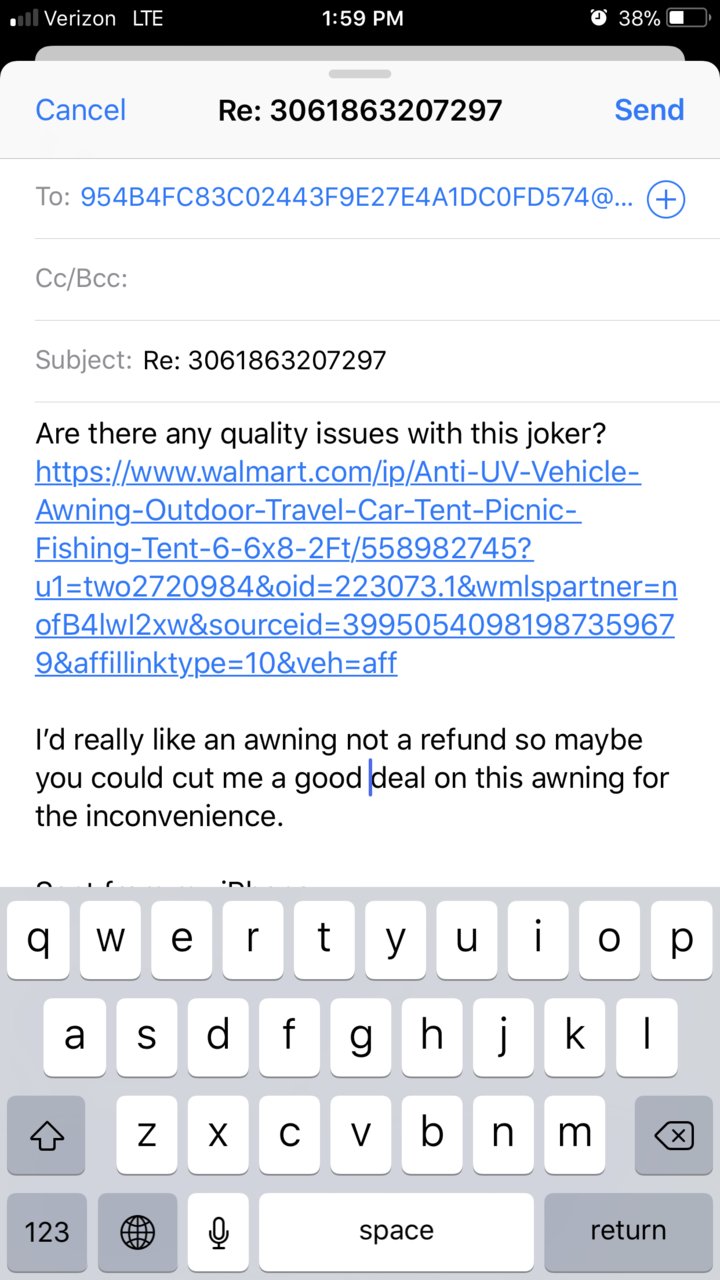The width and height of the screenshot is (720, 1280).
Task: Pull down the sheet grabber handle
Action: click(x=360, y=73)
